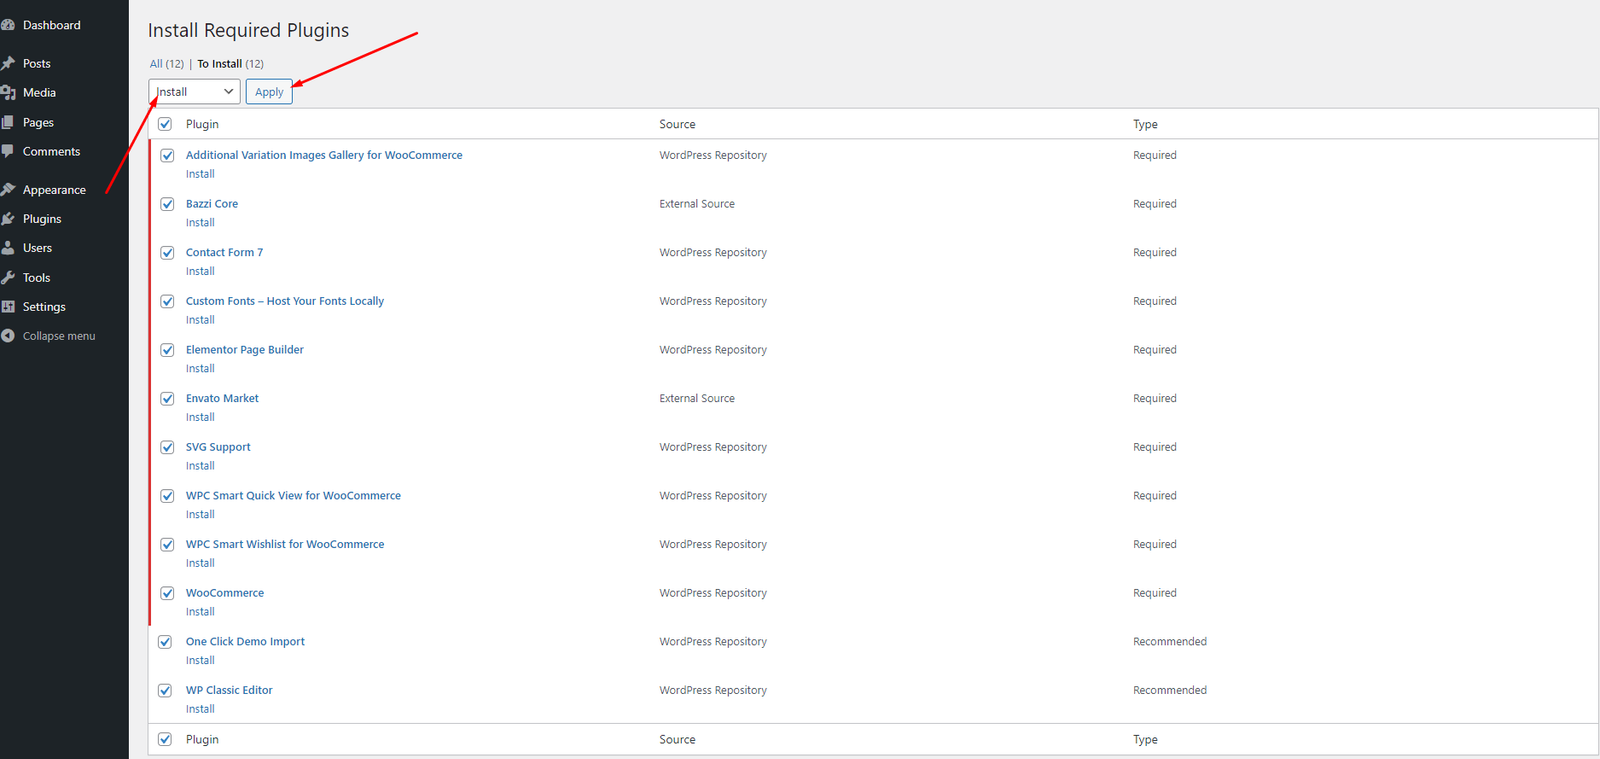Viewport: 1600px width, 759px height.
Task: Open Additional Variation Images Gallery plugin link
Action: pyautogui.click(x=324, y=155)
